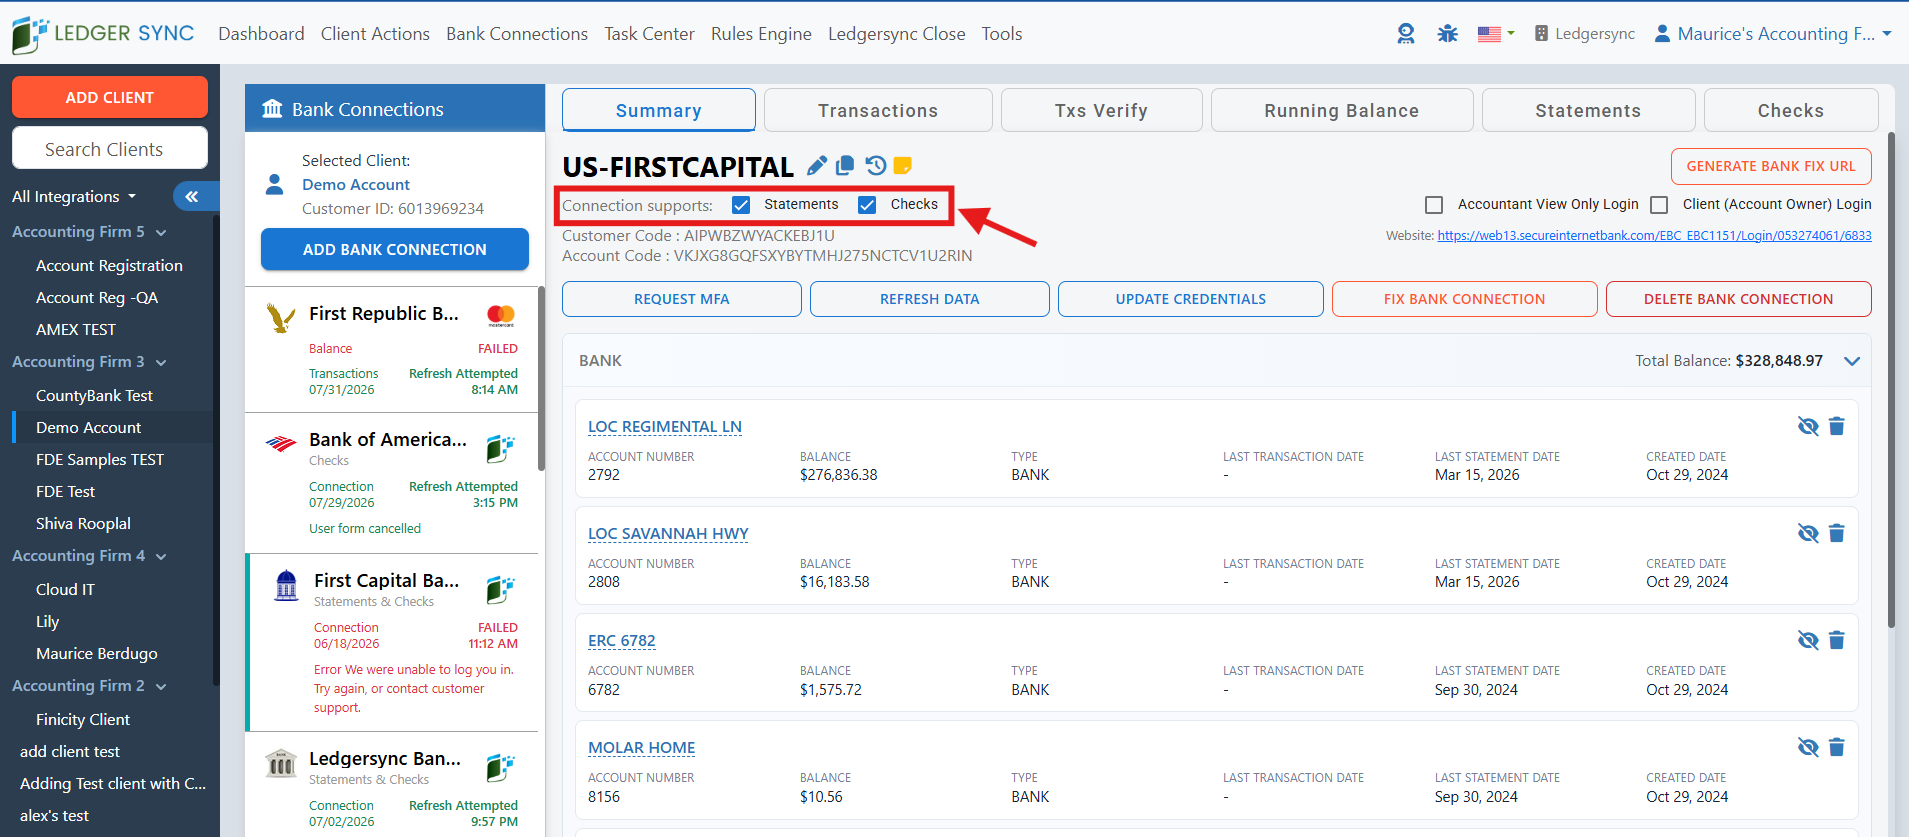
Task: Delete the LOC REGIMENTAL LN account with trash icon
Action: (x=1837, y=427)
